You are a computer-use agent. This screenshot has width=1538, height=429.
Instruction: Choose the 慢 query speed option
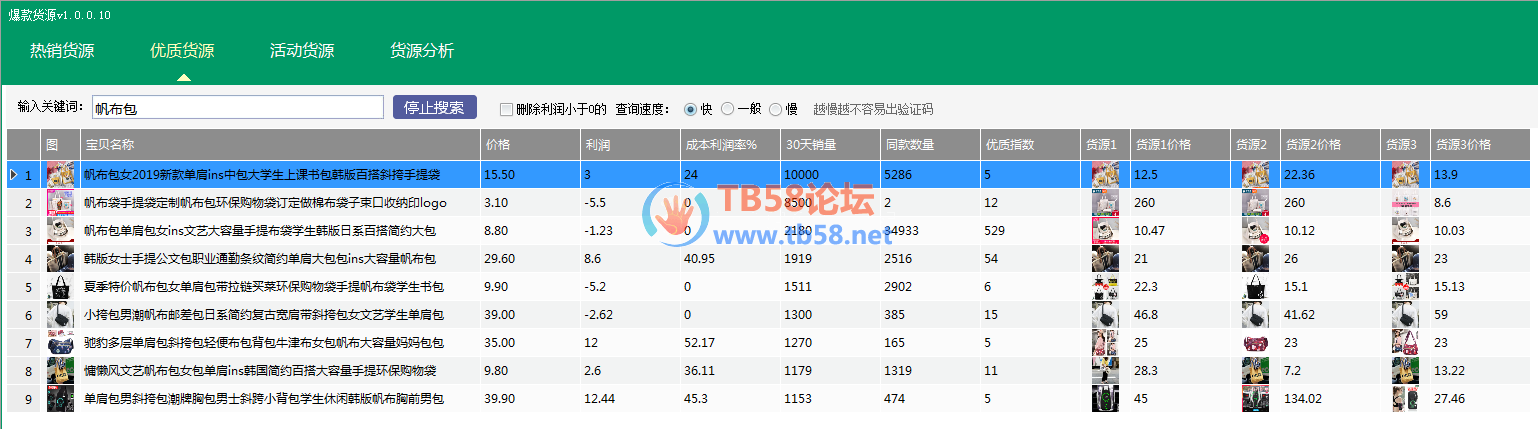point(776,109)
